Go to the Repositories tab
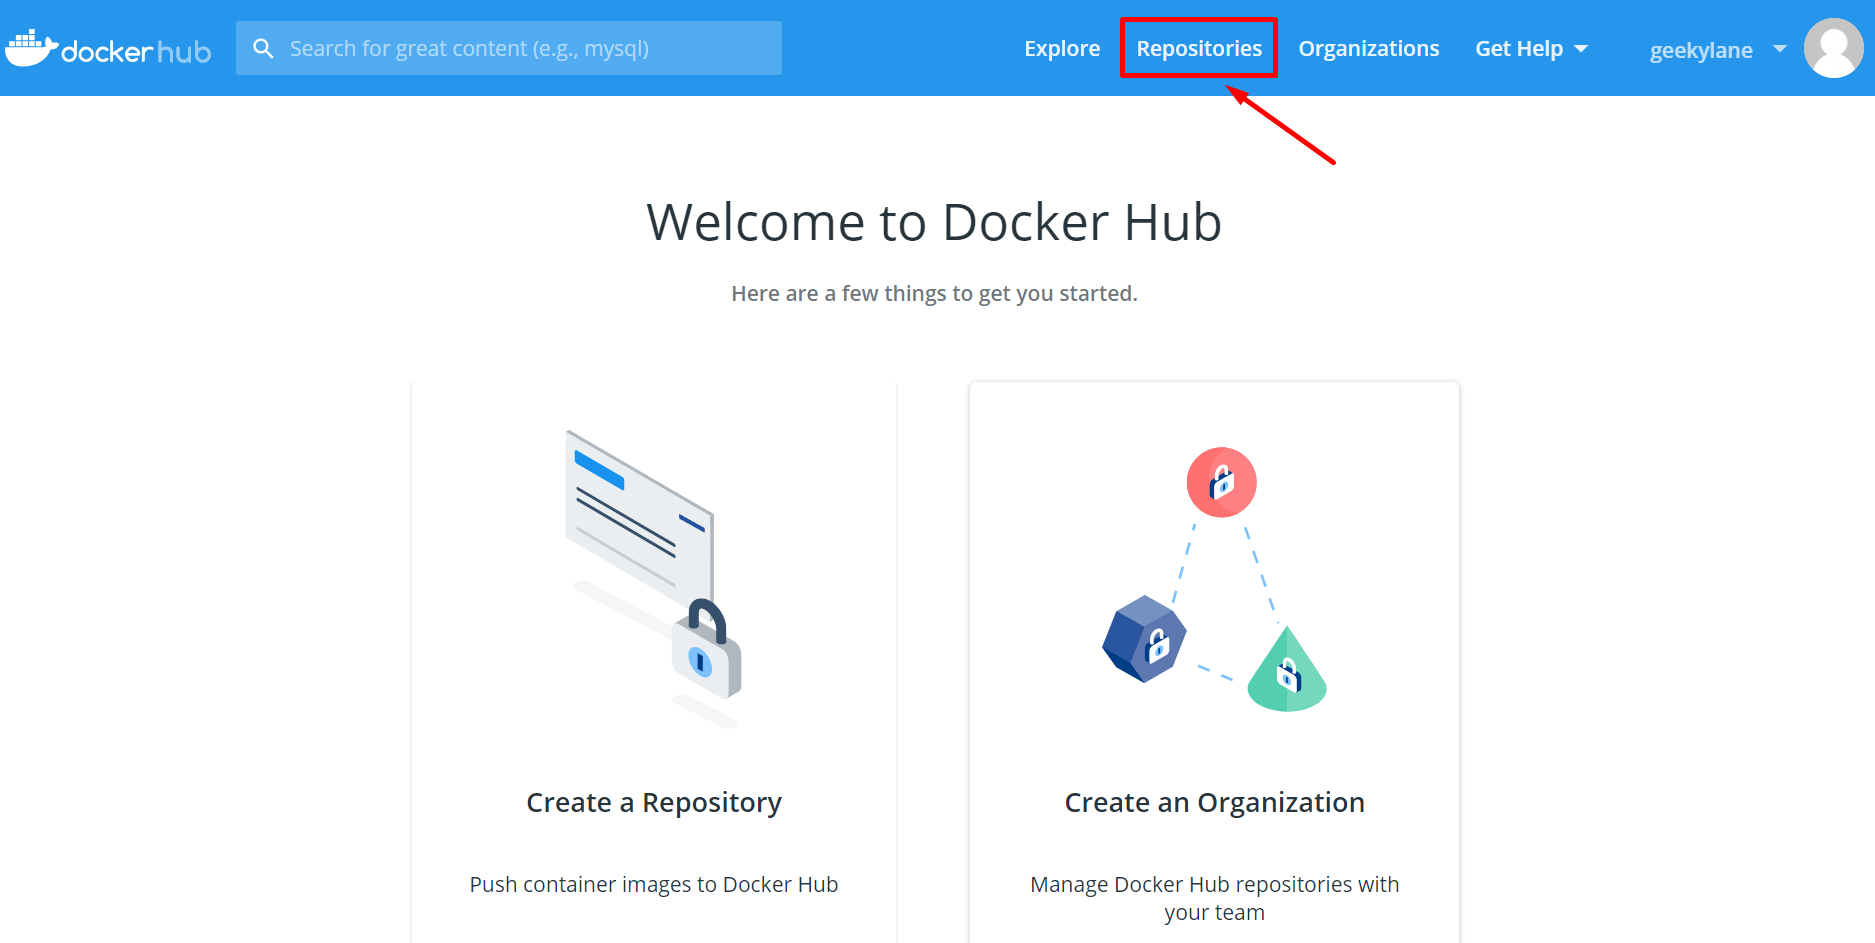 point(1199,48)
